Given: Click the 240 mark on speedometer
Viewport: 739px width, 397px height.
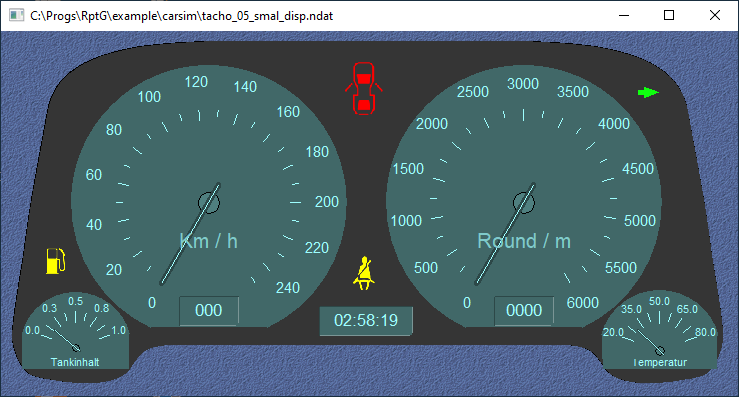Looking at the screenshot, I should click(x=287, y=288).
